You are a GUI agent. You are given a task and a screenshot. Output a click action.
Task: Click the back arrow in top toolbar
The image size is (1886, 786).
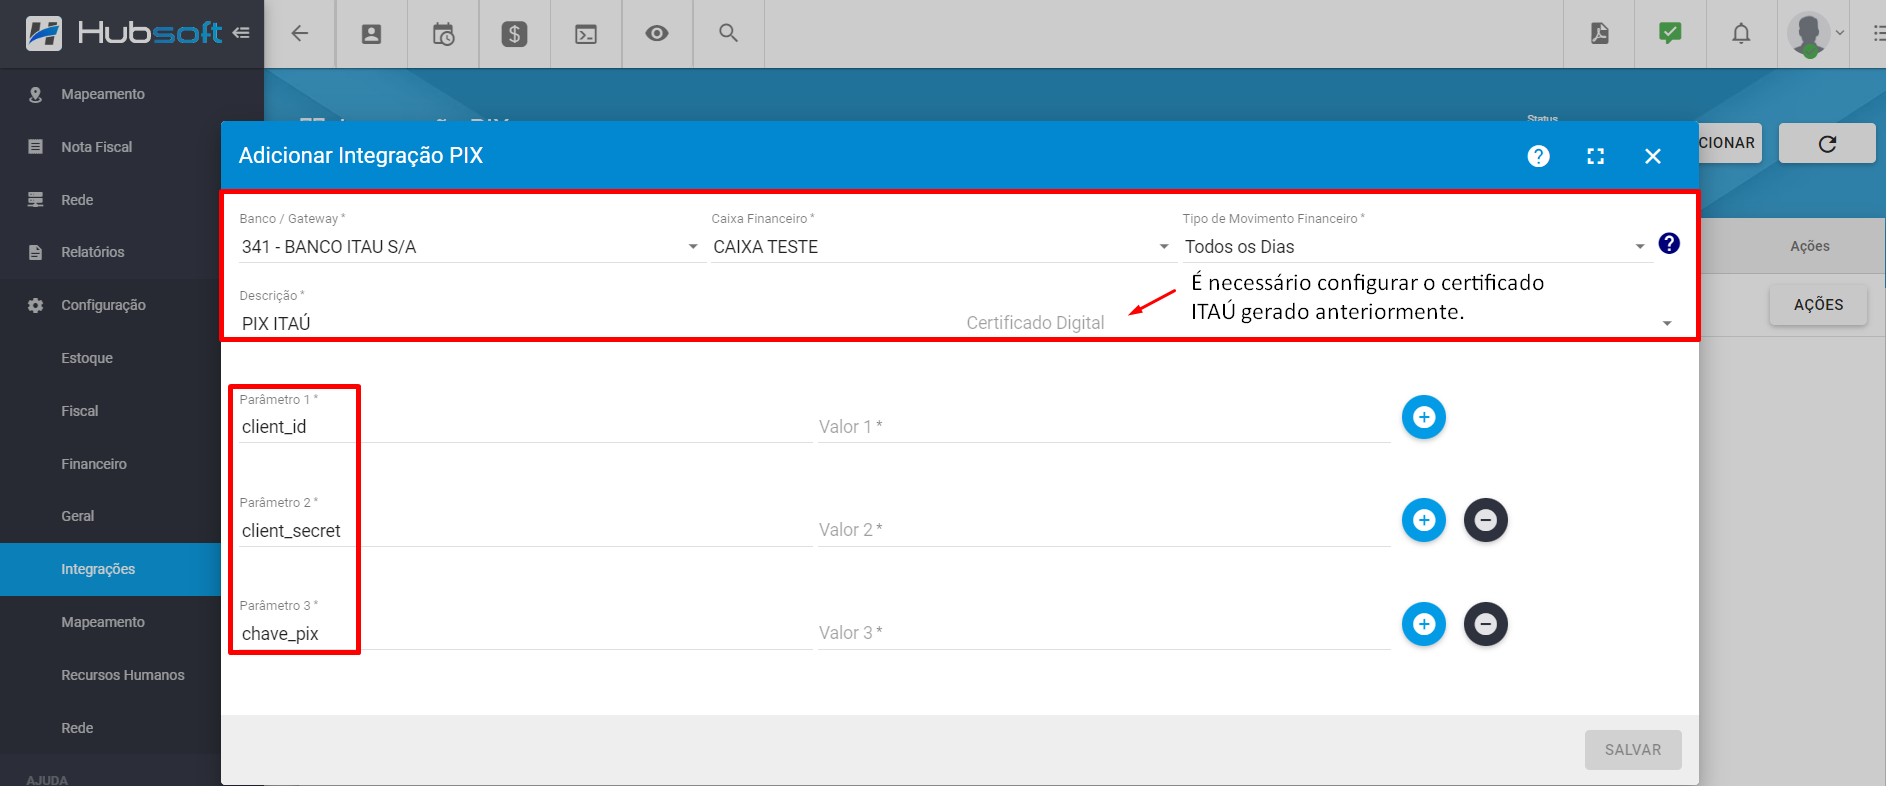[299, 33]
